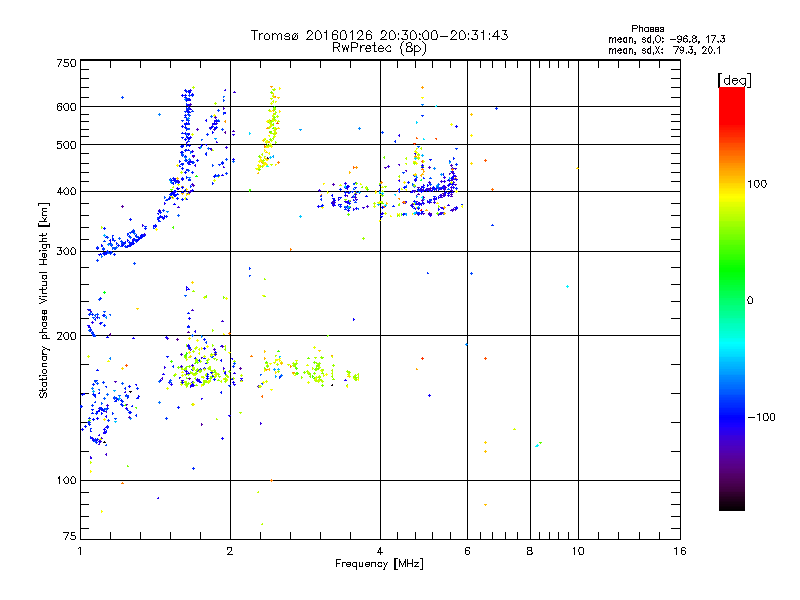Click the 'RwPretec (8p)' subtitle

pyautogui.click(x=379, y=48)
